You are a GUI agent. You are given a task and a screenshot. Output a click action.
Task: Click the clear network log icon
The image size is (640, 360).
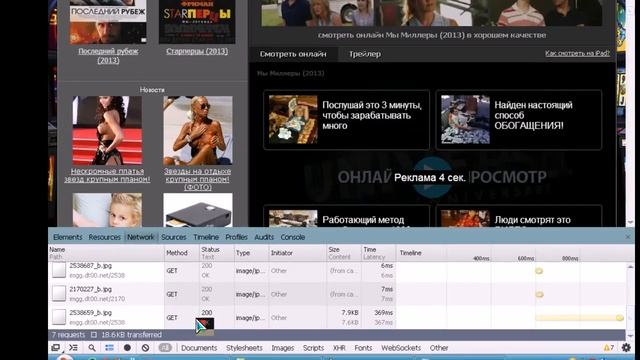pos(145,348)
